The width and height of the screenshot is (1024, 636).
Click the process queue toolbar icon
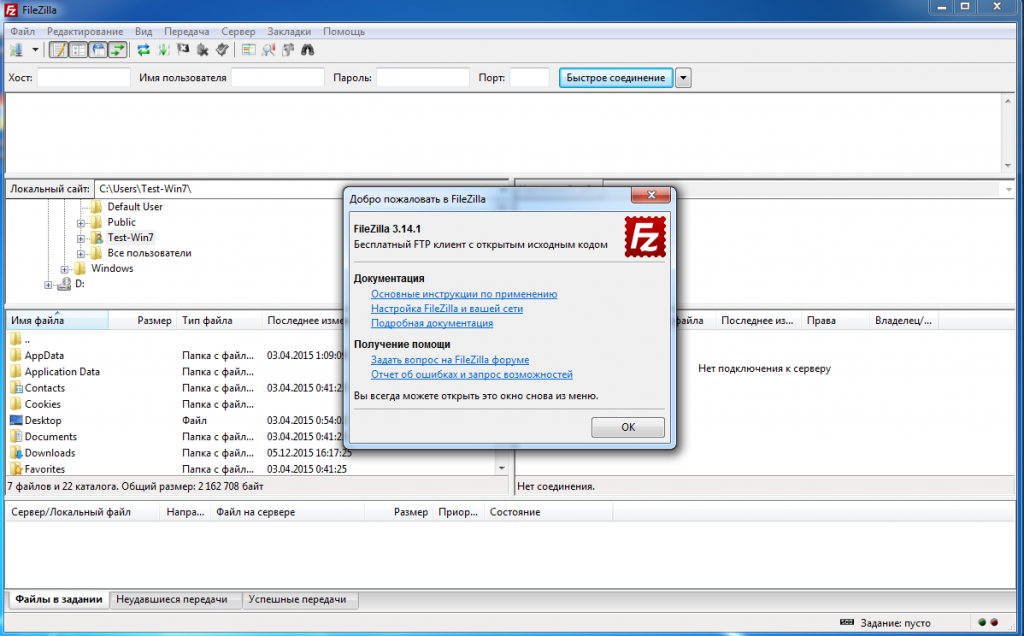pyautogui.click(x=163, y=50)
